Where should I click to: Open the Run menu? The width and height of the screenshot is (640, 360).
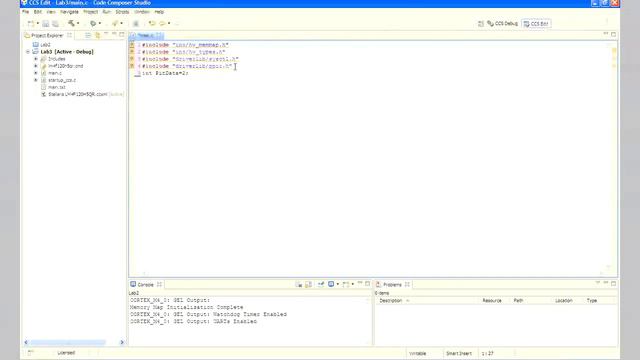click(x=107, y=12)
